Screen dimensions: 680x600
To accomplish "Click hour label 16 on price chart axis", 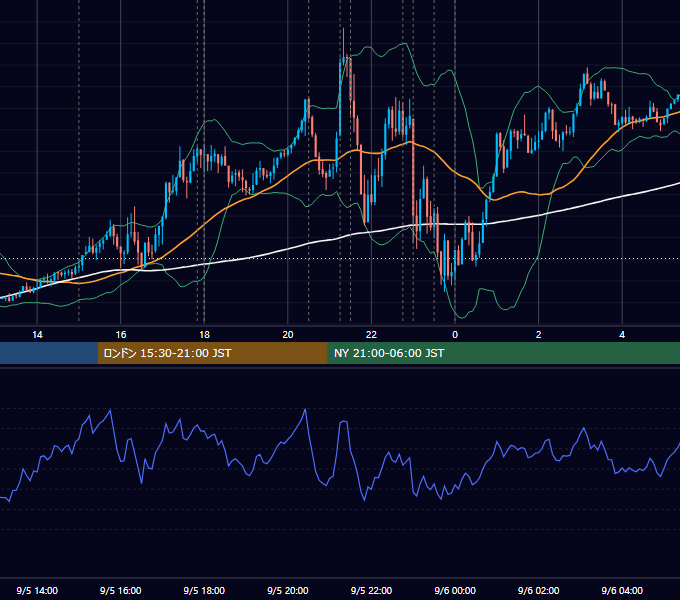I will pos(121,335).
